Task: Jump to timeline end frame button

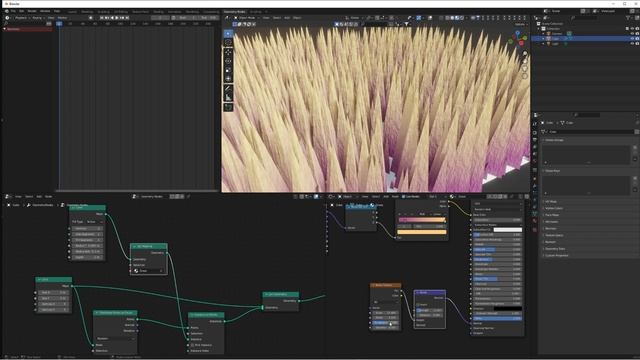Action: (127, 18)
